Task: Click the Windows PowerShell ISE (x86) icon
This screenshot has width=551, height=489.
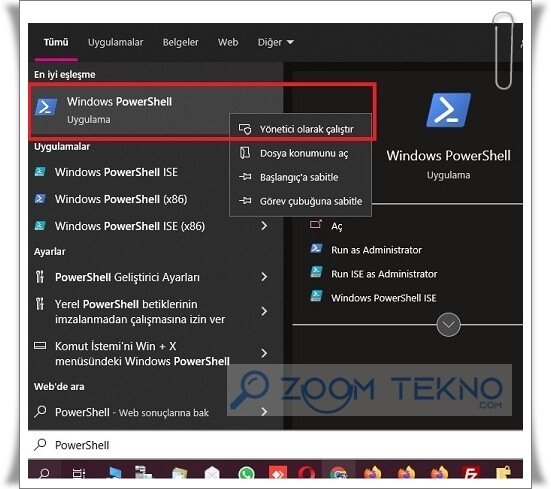Action: pos(40,226)
